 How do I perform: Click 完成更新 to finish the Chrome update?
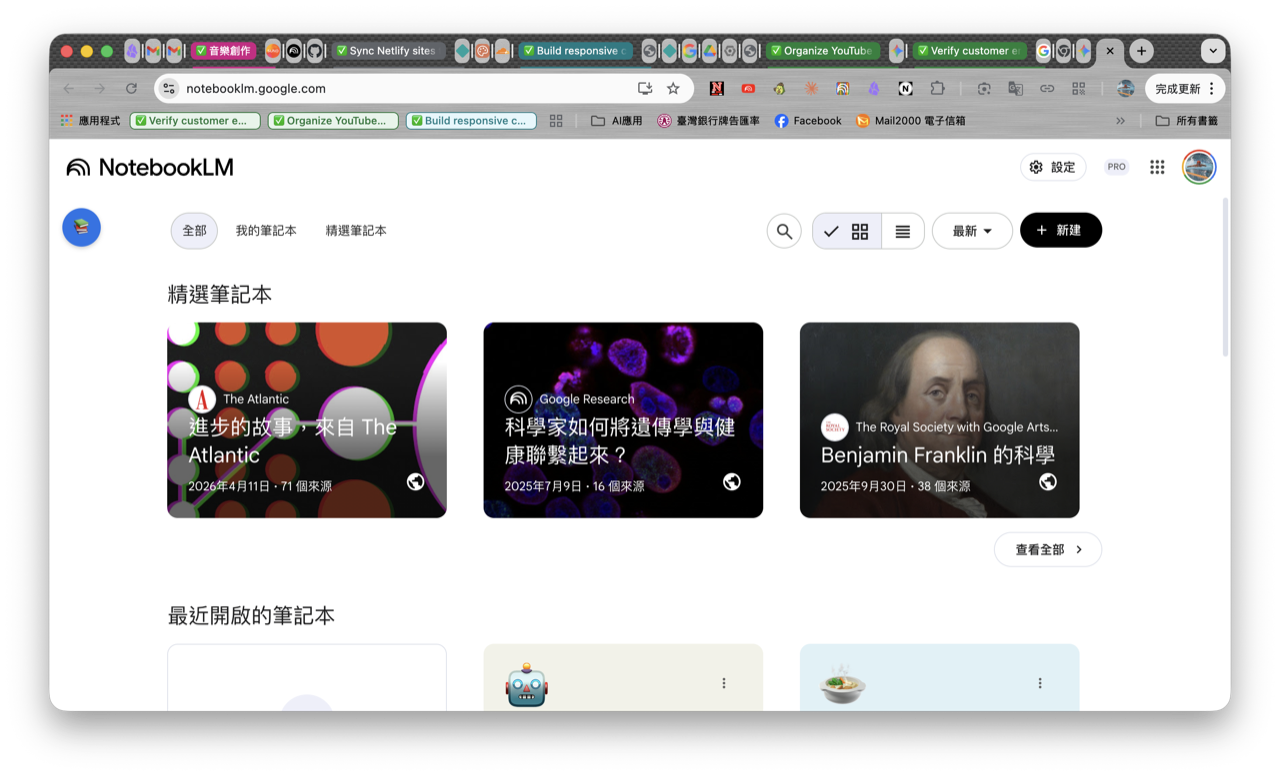coord(1185,88)
